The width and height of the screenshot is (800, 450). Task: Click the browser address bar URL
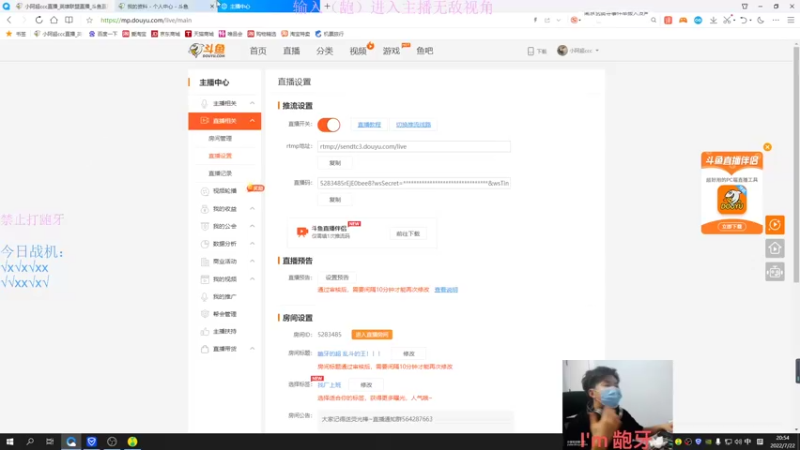click(x=146, y=20)
